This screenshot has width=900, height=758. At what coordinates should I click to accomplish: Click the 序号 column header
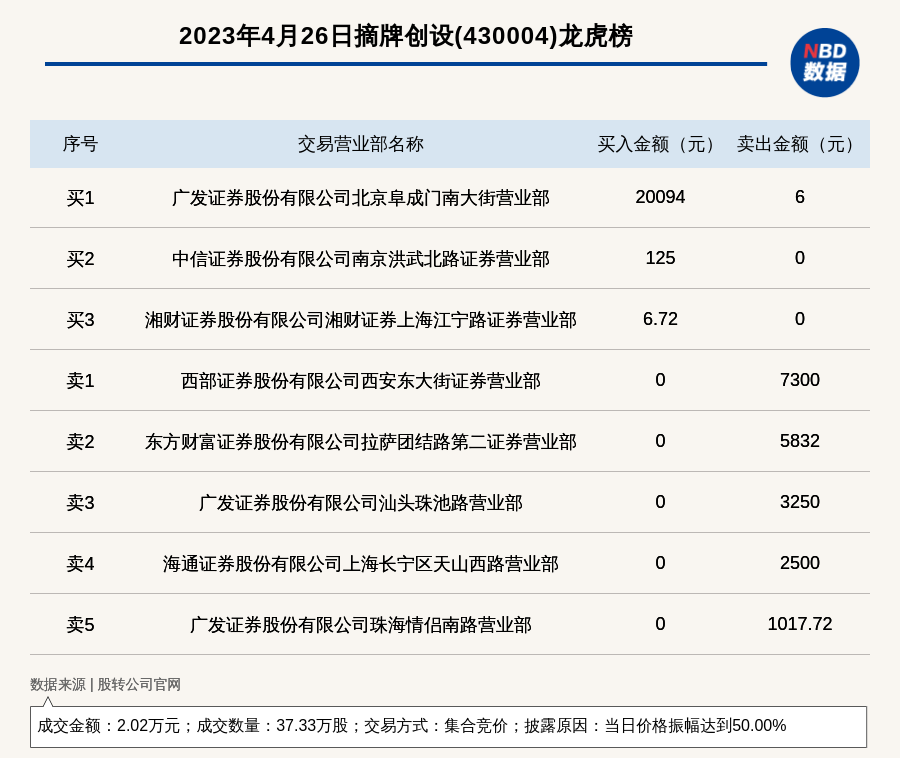point(80,144)
